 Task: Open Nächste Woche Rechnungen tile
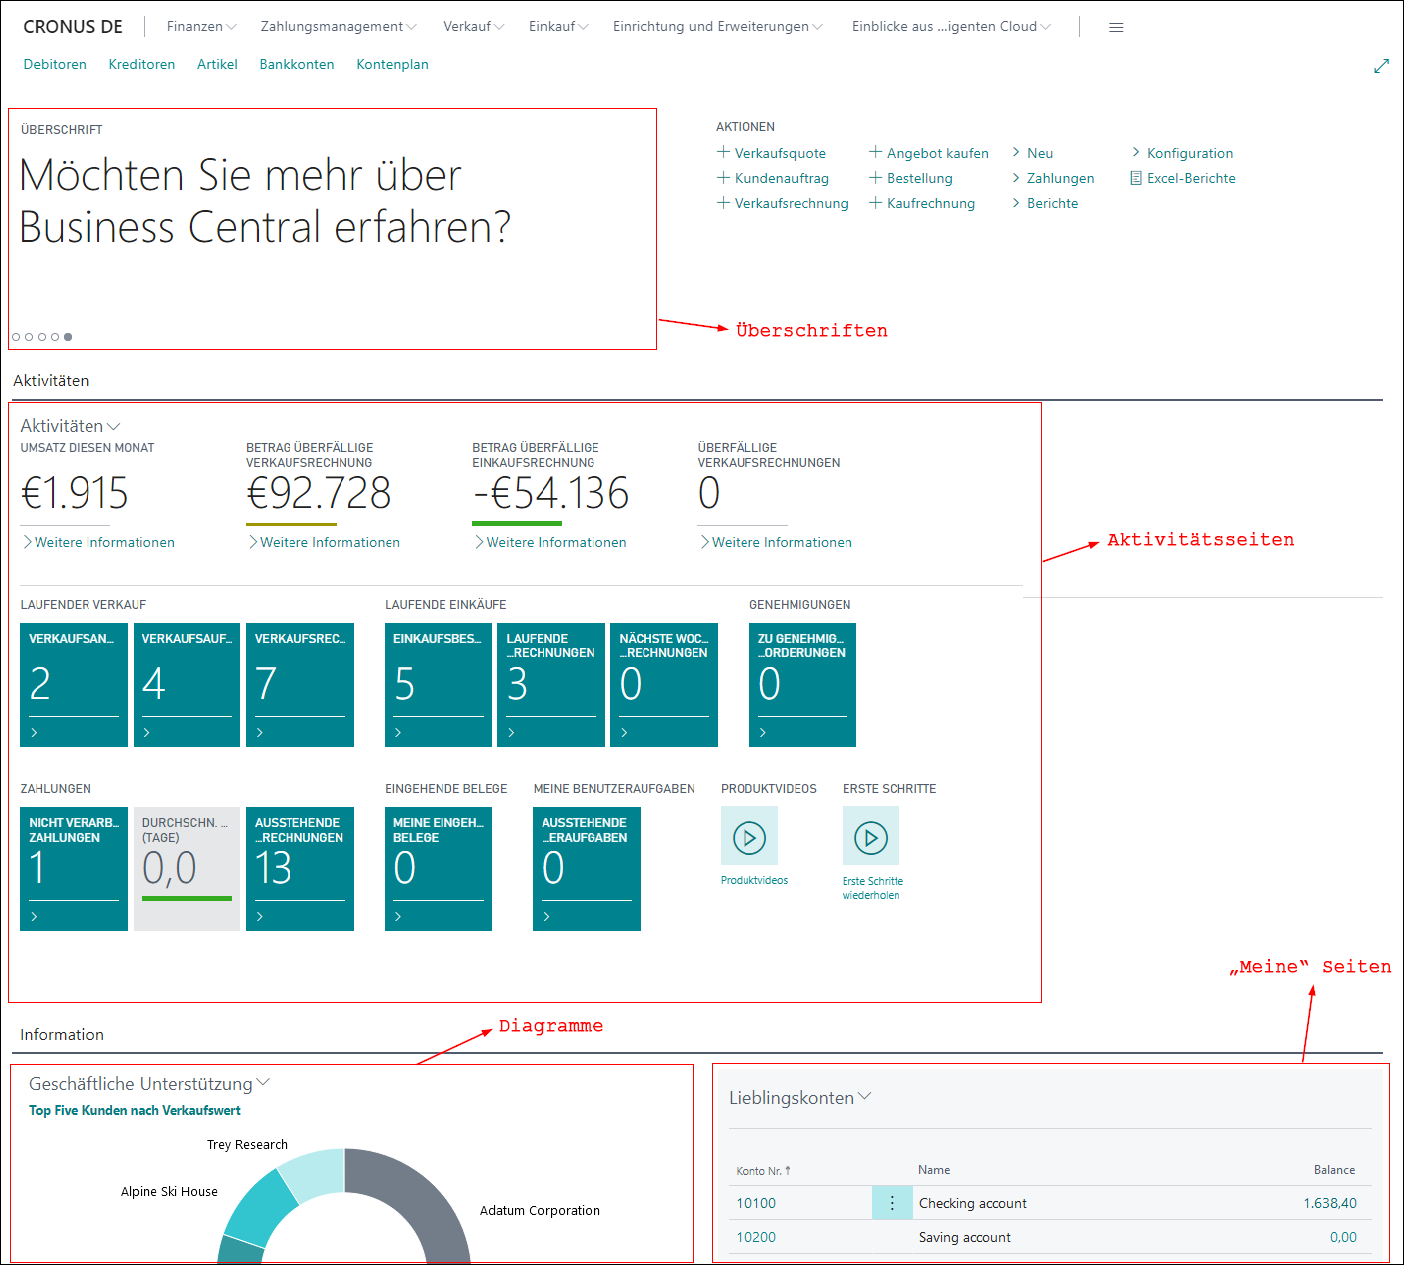[x=664, y=685]
